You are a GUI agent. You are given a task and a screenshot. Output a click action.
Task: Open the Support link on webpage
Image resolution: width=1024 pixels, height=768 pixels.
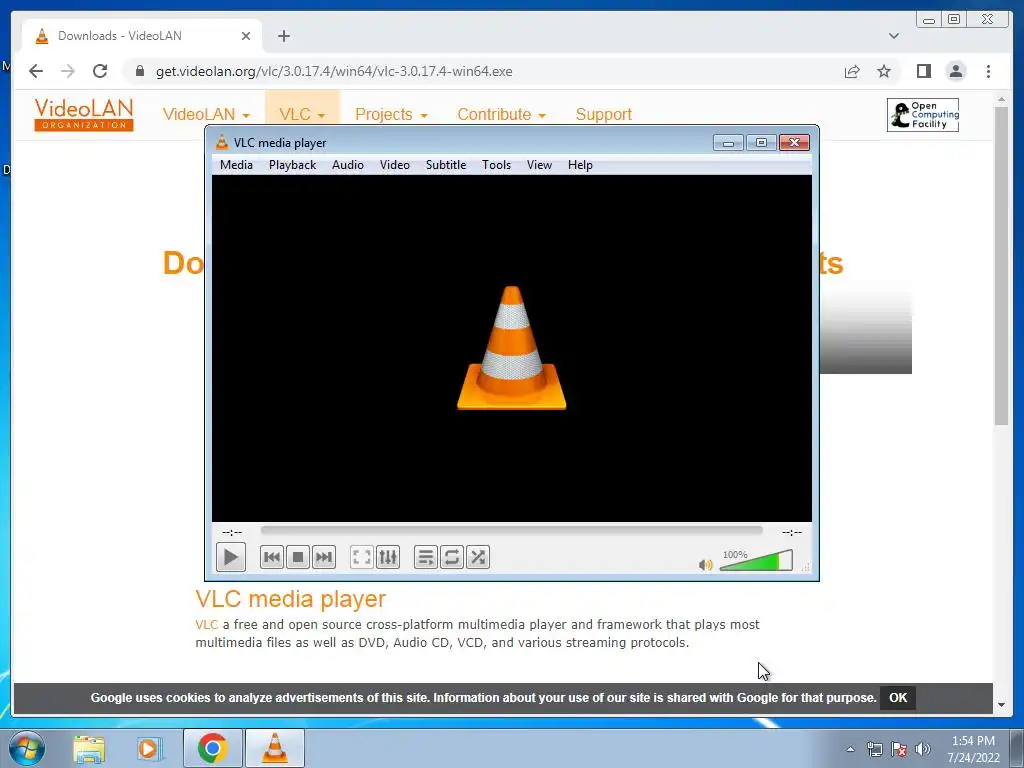click(603, 114)
